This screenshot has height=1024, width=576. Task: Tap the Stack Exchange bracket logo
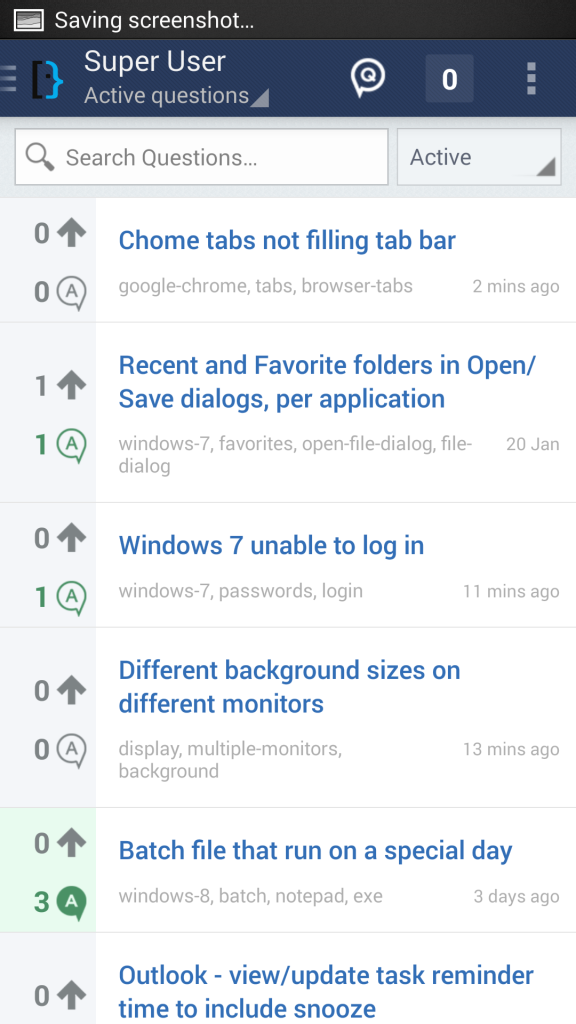[x=48, y=78]
